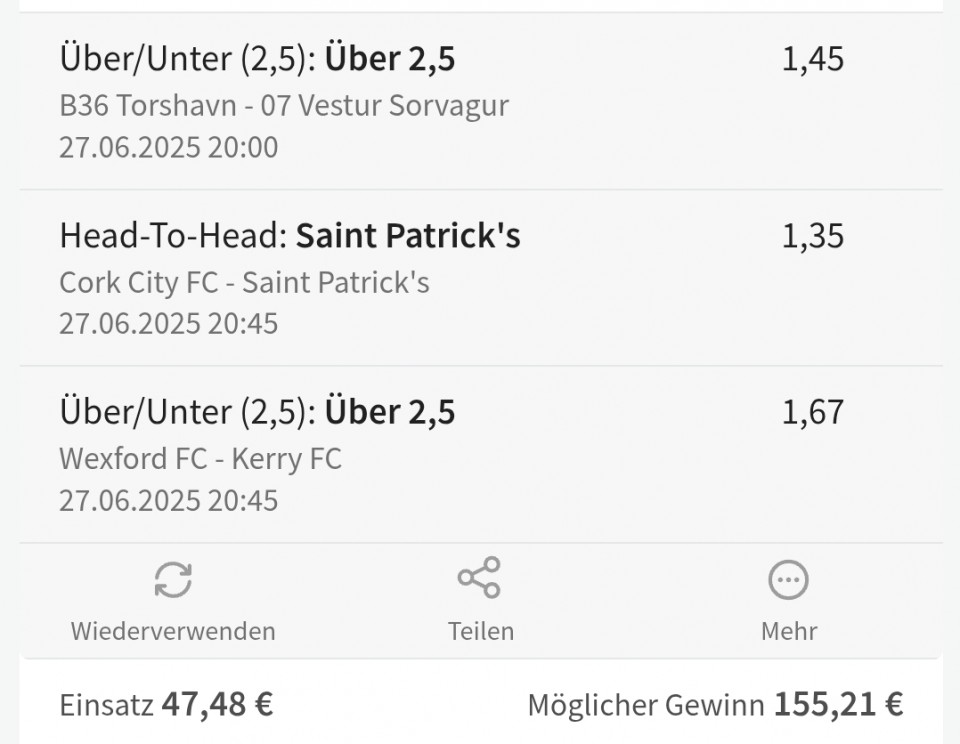Click the Einsatz 47,48 € amount
This screenshot has width=960, height=744.
pos(217,704)
